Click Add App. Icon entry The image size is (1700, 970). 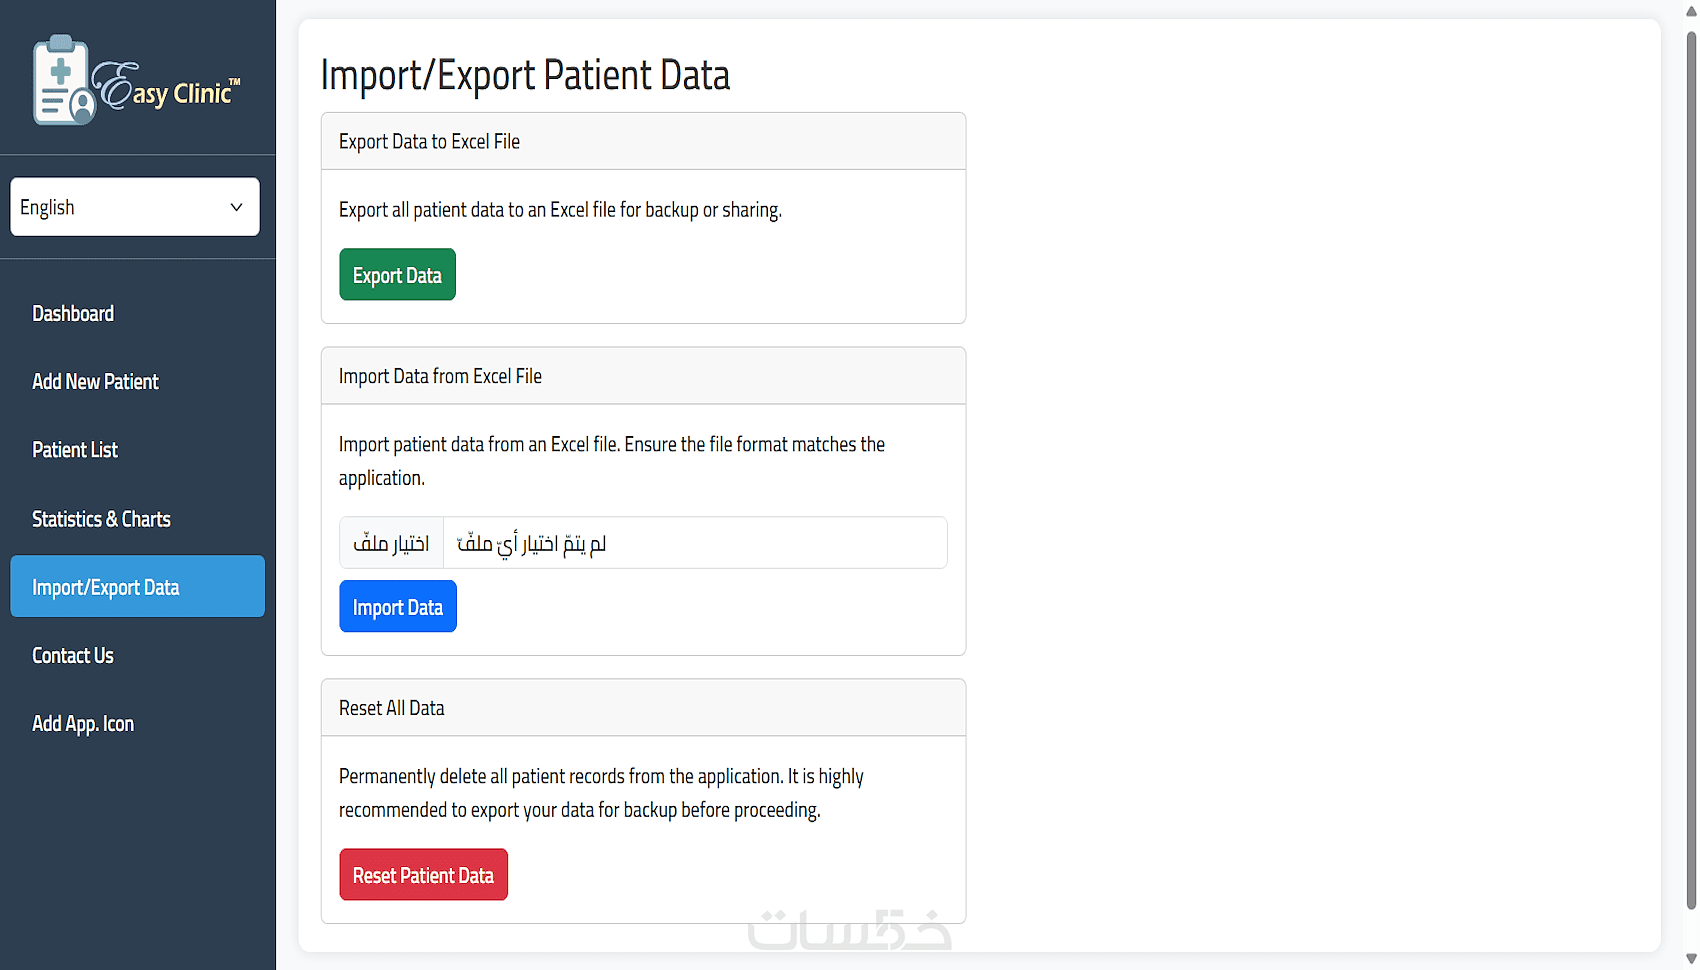point(83,723)
